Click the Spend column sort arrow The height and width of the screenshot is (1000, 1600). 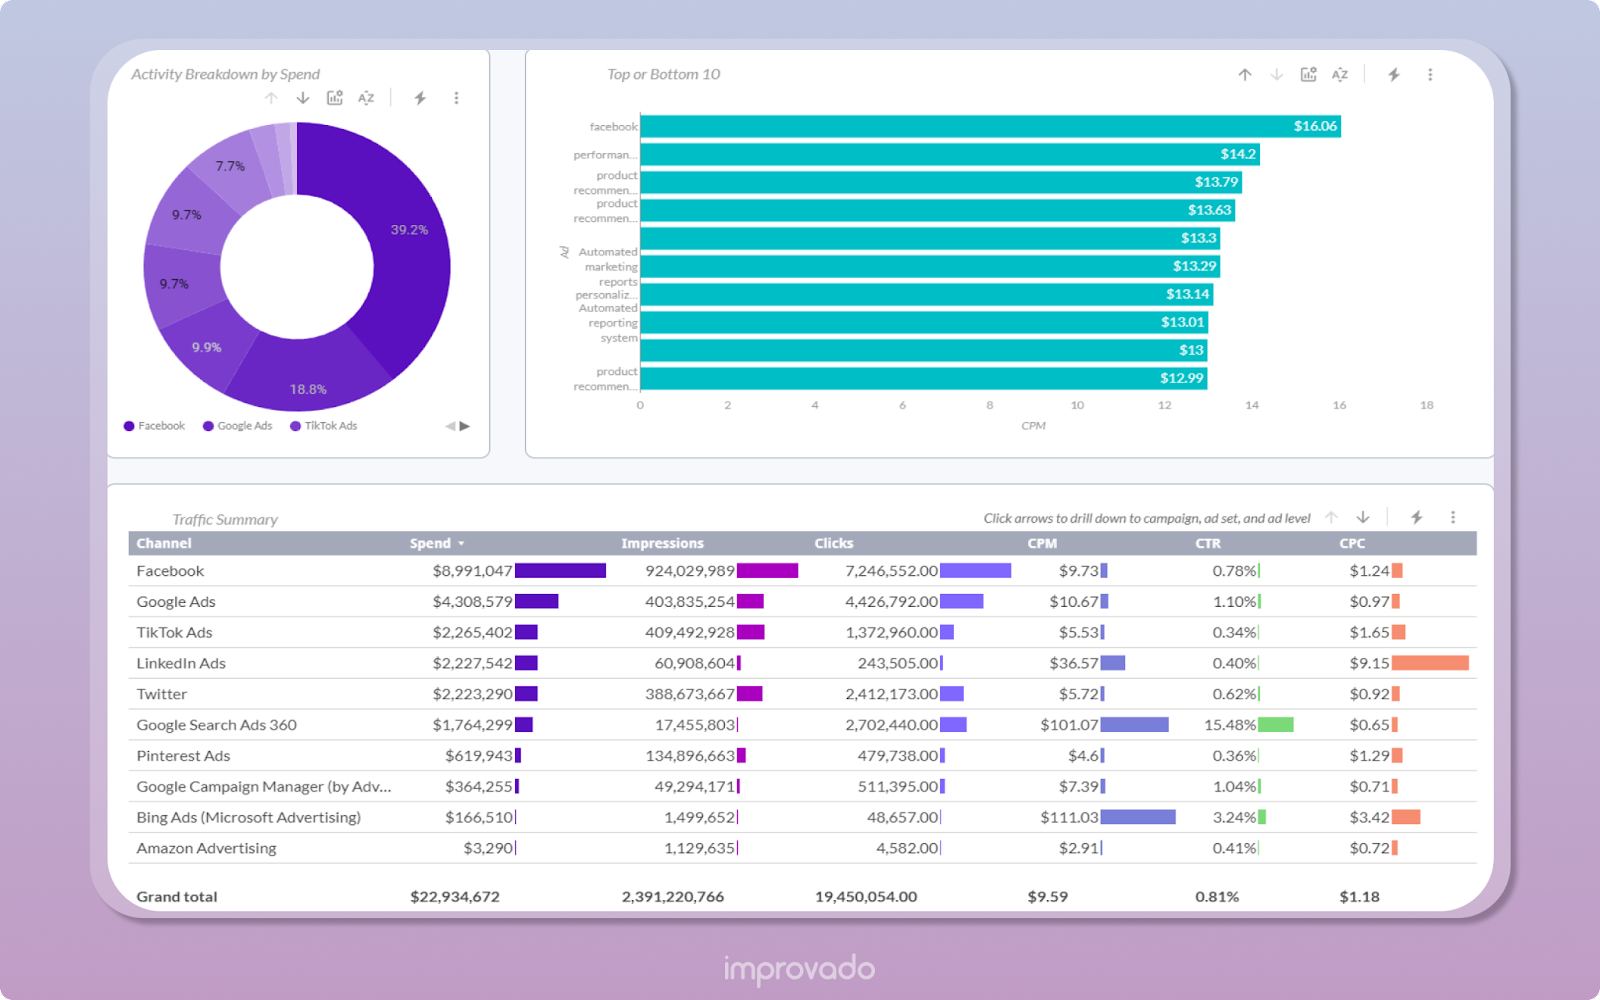tap(462, 543)
